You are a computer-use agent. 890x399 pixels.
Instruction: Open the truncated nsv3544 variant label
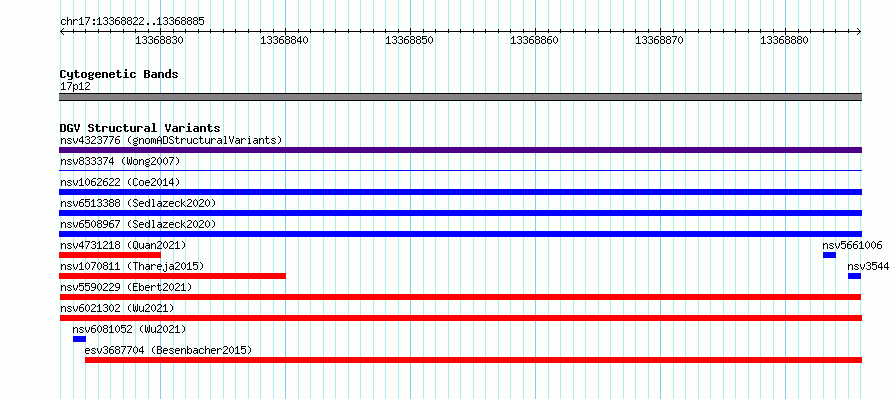coord(868,266)
